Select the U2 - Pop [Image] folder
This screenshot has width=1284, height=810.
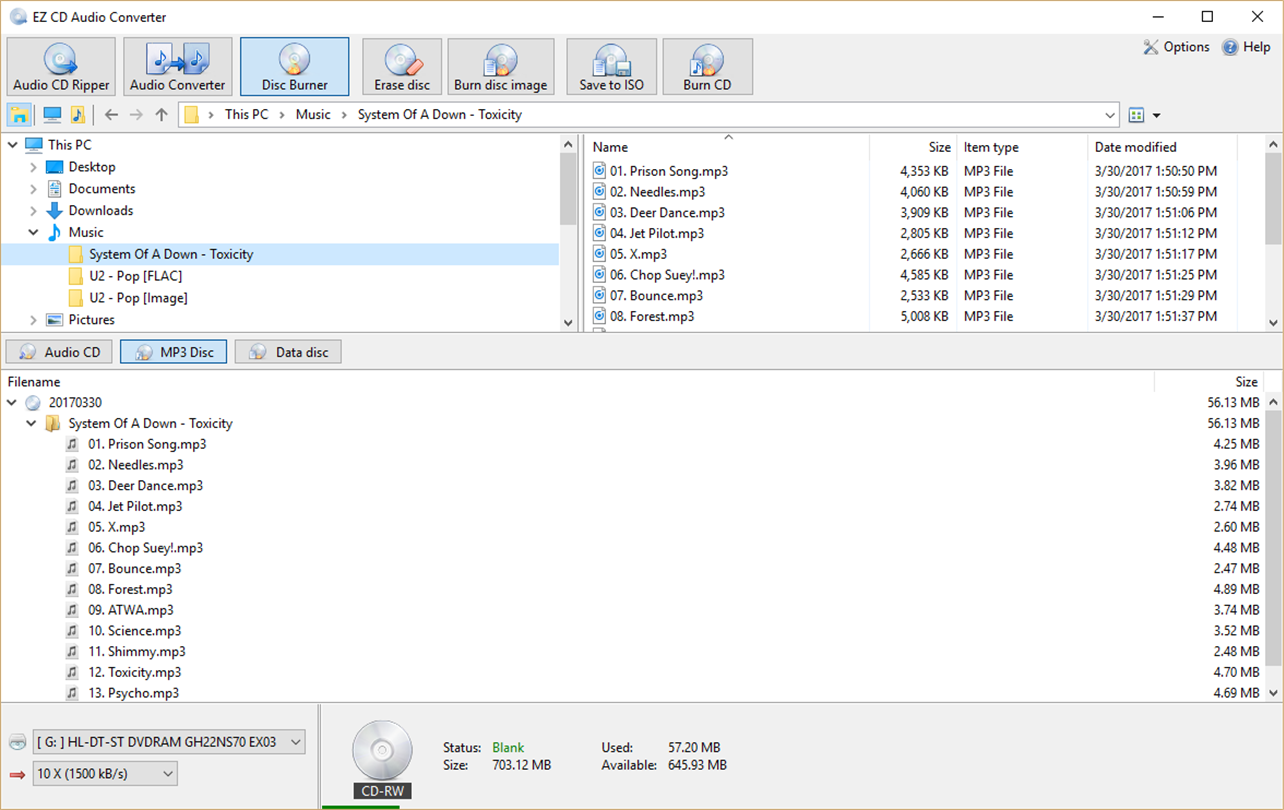point(138,298)
